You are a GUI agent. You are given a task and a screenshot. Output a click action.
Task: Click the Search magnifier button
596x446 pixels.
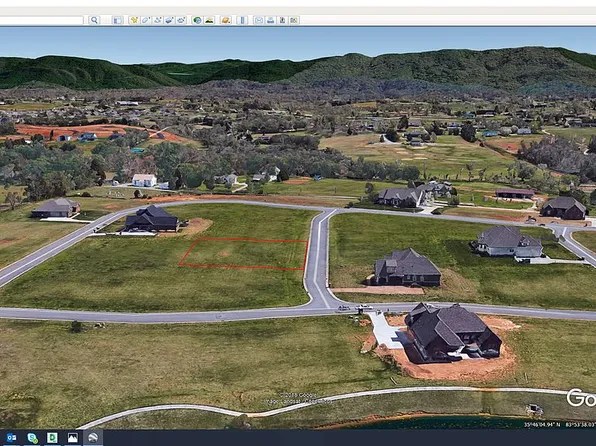(x=94, y=20)
